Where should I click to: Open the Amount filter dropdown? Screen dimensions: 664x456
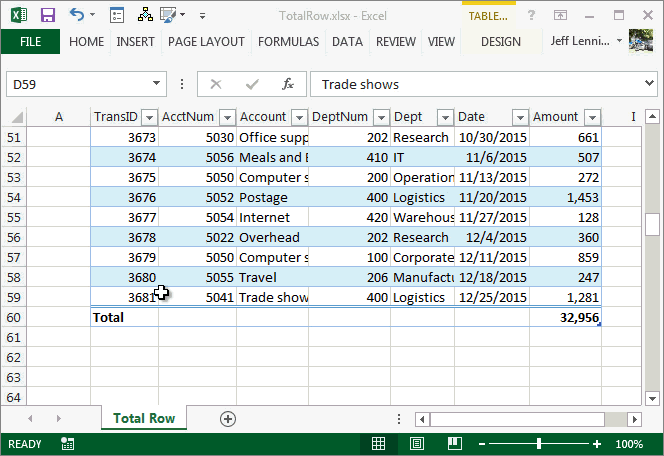[x=592, y=117]
